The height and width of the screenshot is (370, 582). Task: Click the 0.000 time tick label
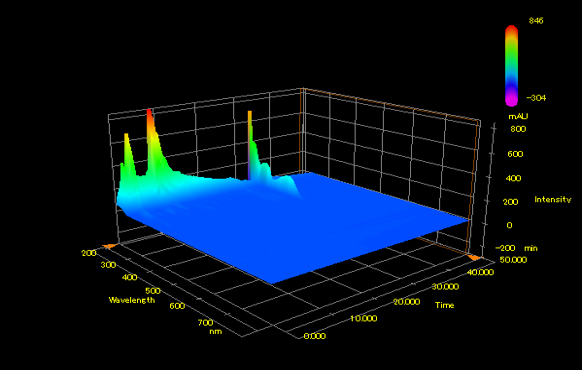[315, 336]
